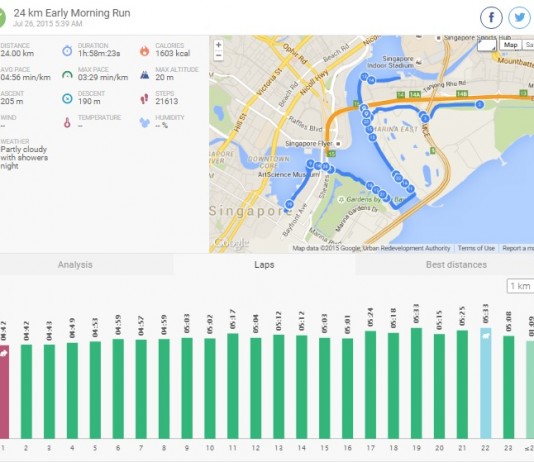Screen dimensions: 534x462
Task: Click the ascent value 205 m
Action: 12,101
